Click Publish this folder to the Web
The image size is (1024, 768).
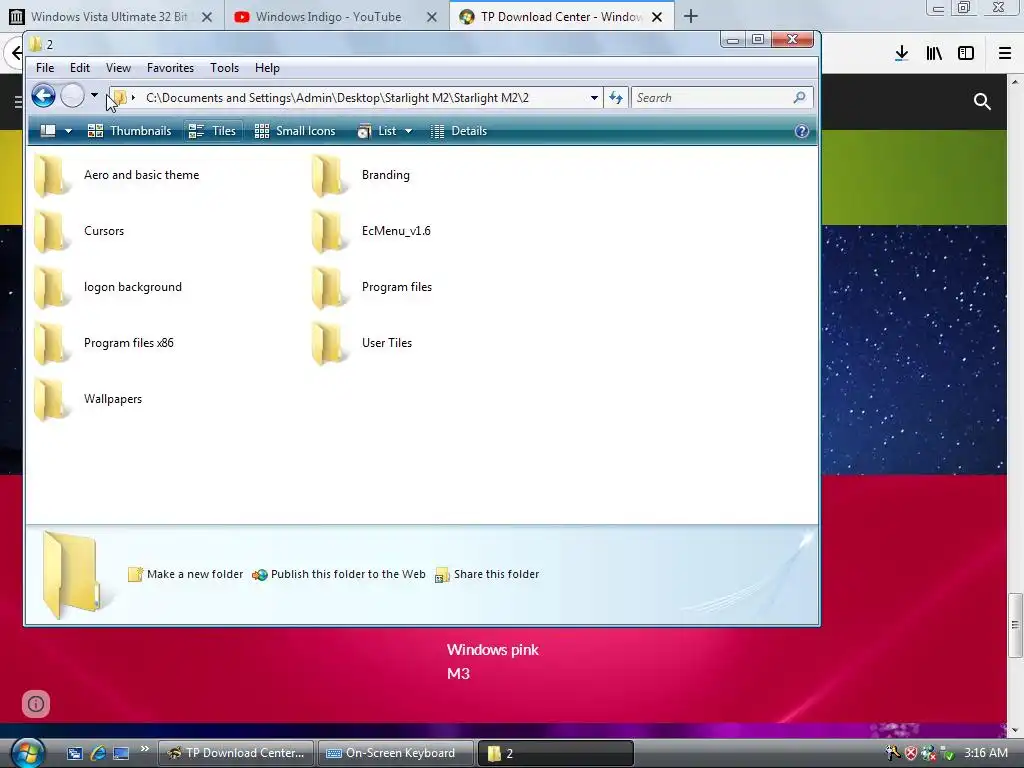pyautogui.click(x=339, y=574)
